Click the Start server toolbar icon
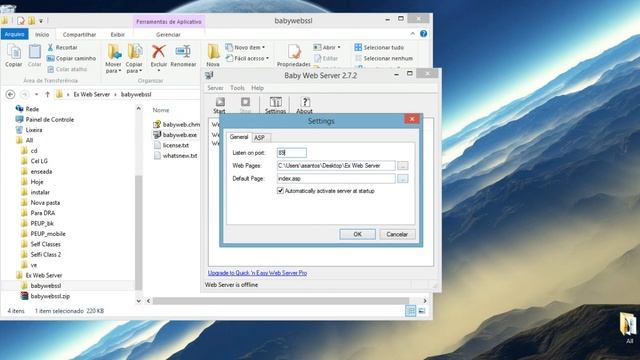640x360 pixels. (220, 105)
